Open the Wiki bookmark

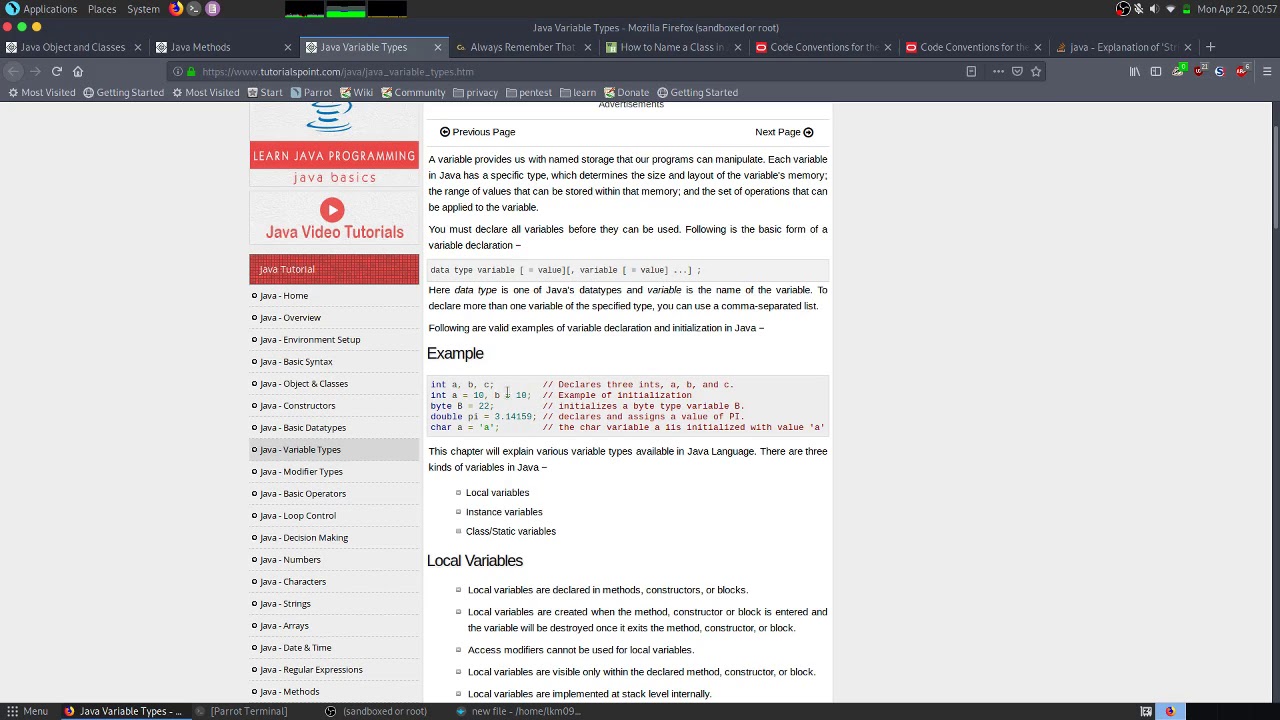[x=356, y=92]
